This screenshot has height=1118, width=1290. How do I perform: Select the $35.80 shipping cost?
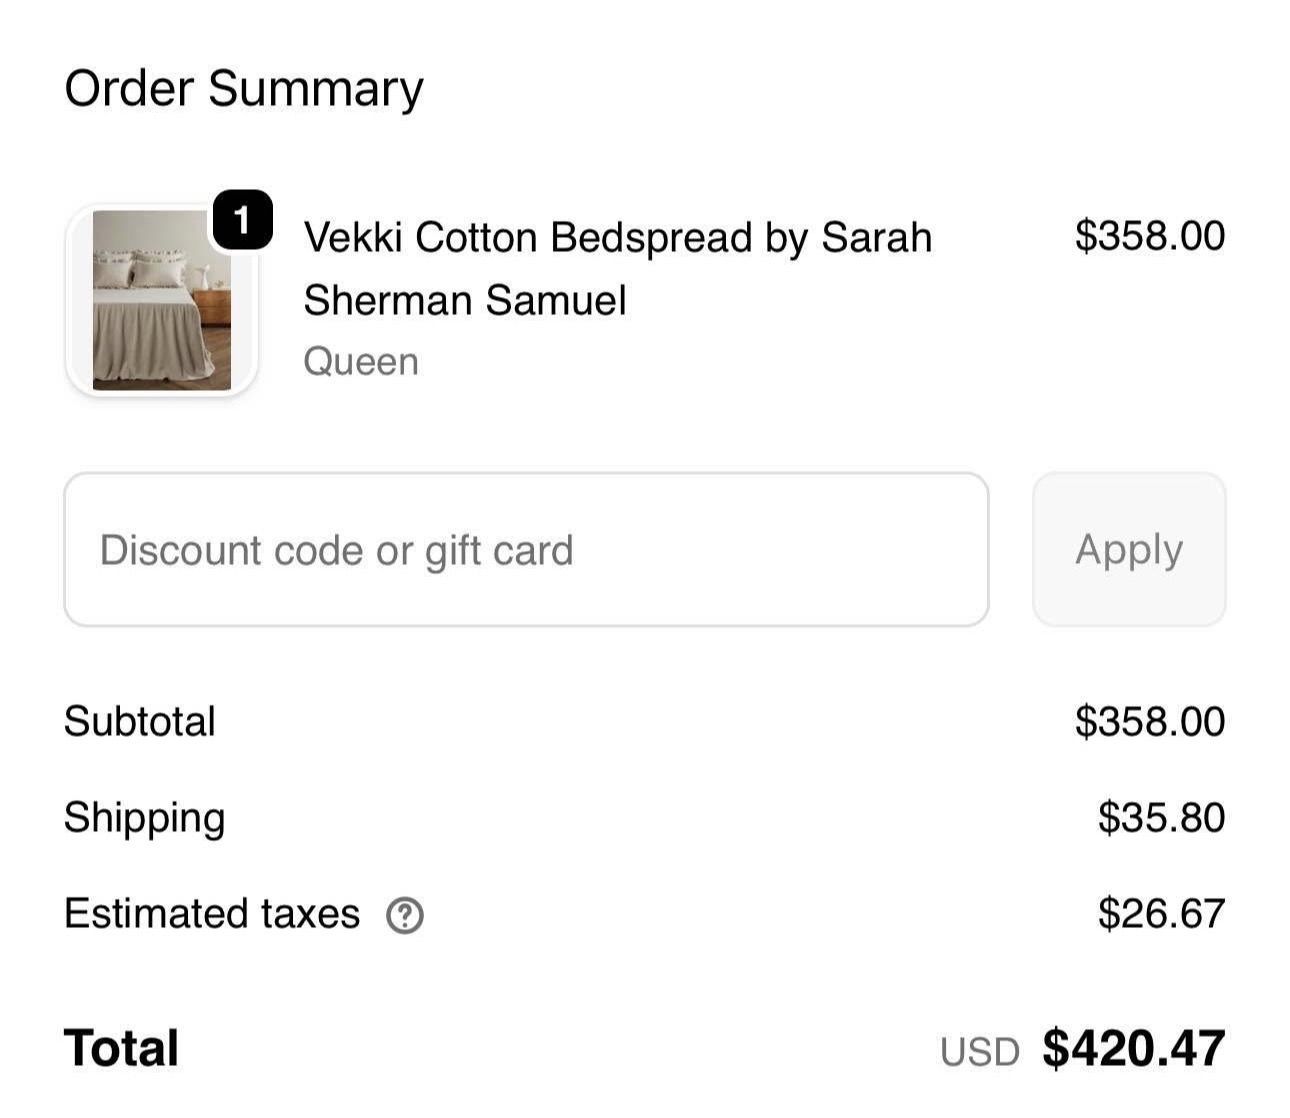1161,817
